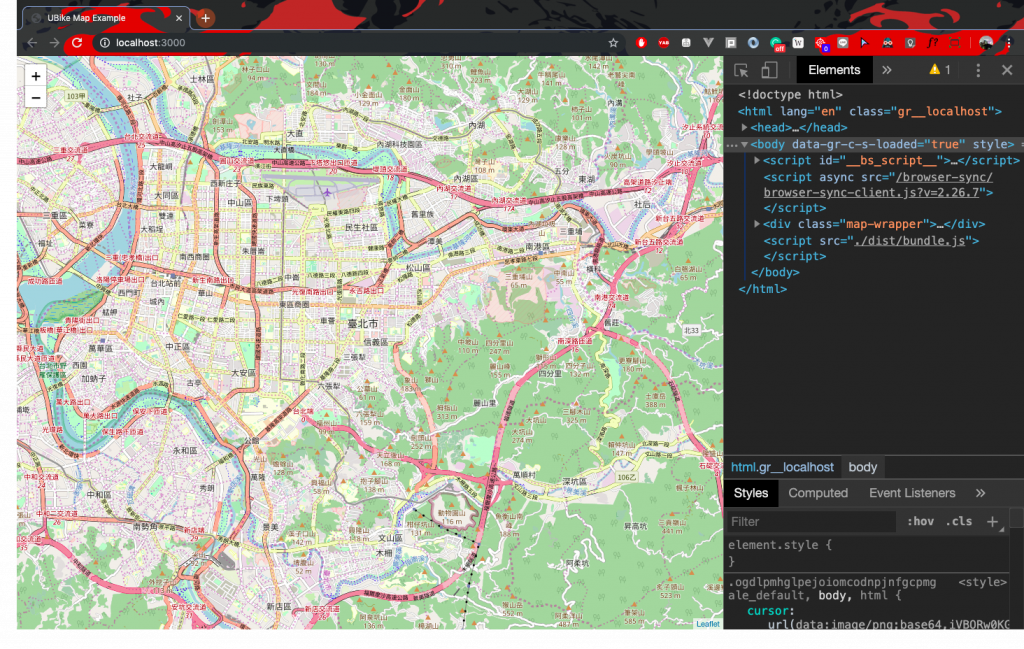Show more DevTools panels with chevrons
The image size is (1024, 649).
[x=886, y=71]
